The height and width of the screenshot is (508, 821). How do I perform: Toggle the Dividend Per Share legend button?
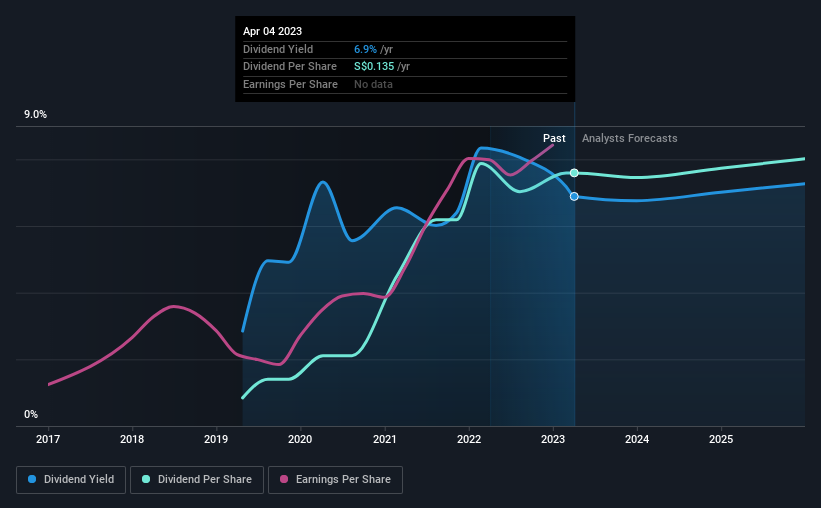tap(197, 480)
